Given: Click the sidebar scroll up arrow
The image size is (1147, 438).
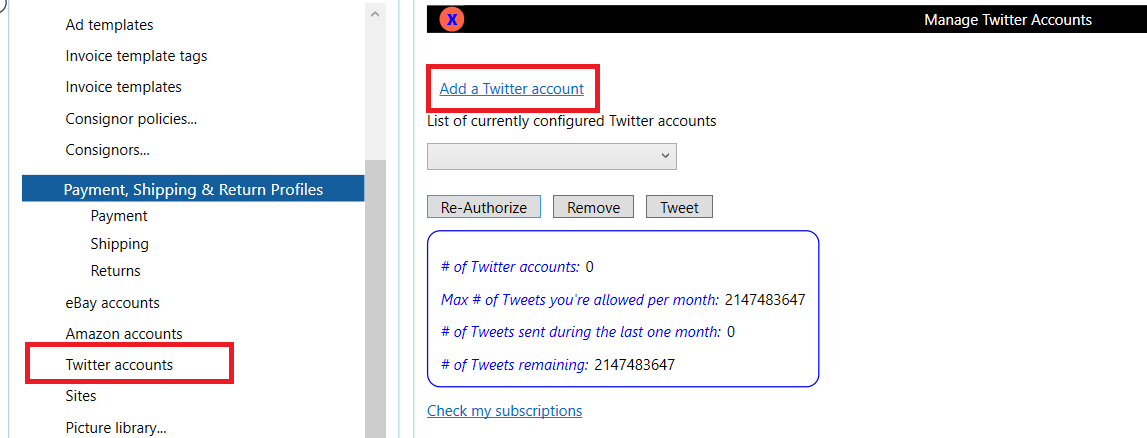Looking at the screenshot, I should (x=375, y=14).
